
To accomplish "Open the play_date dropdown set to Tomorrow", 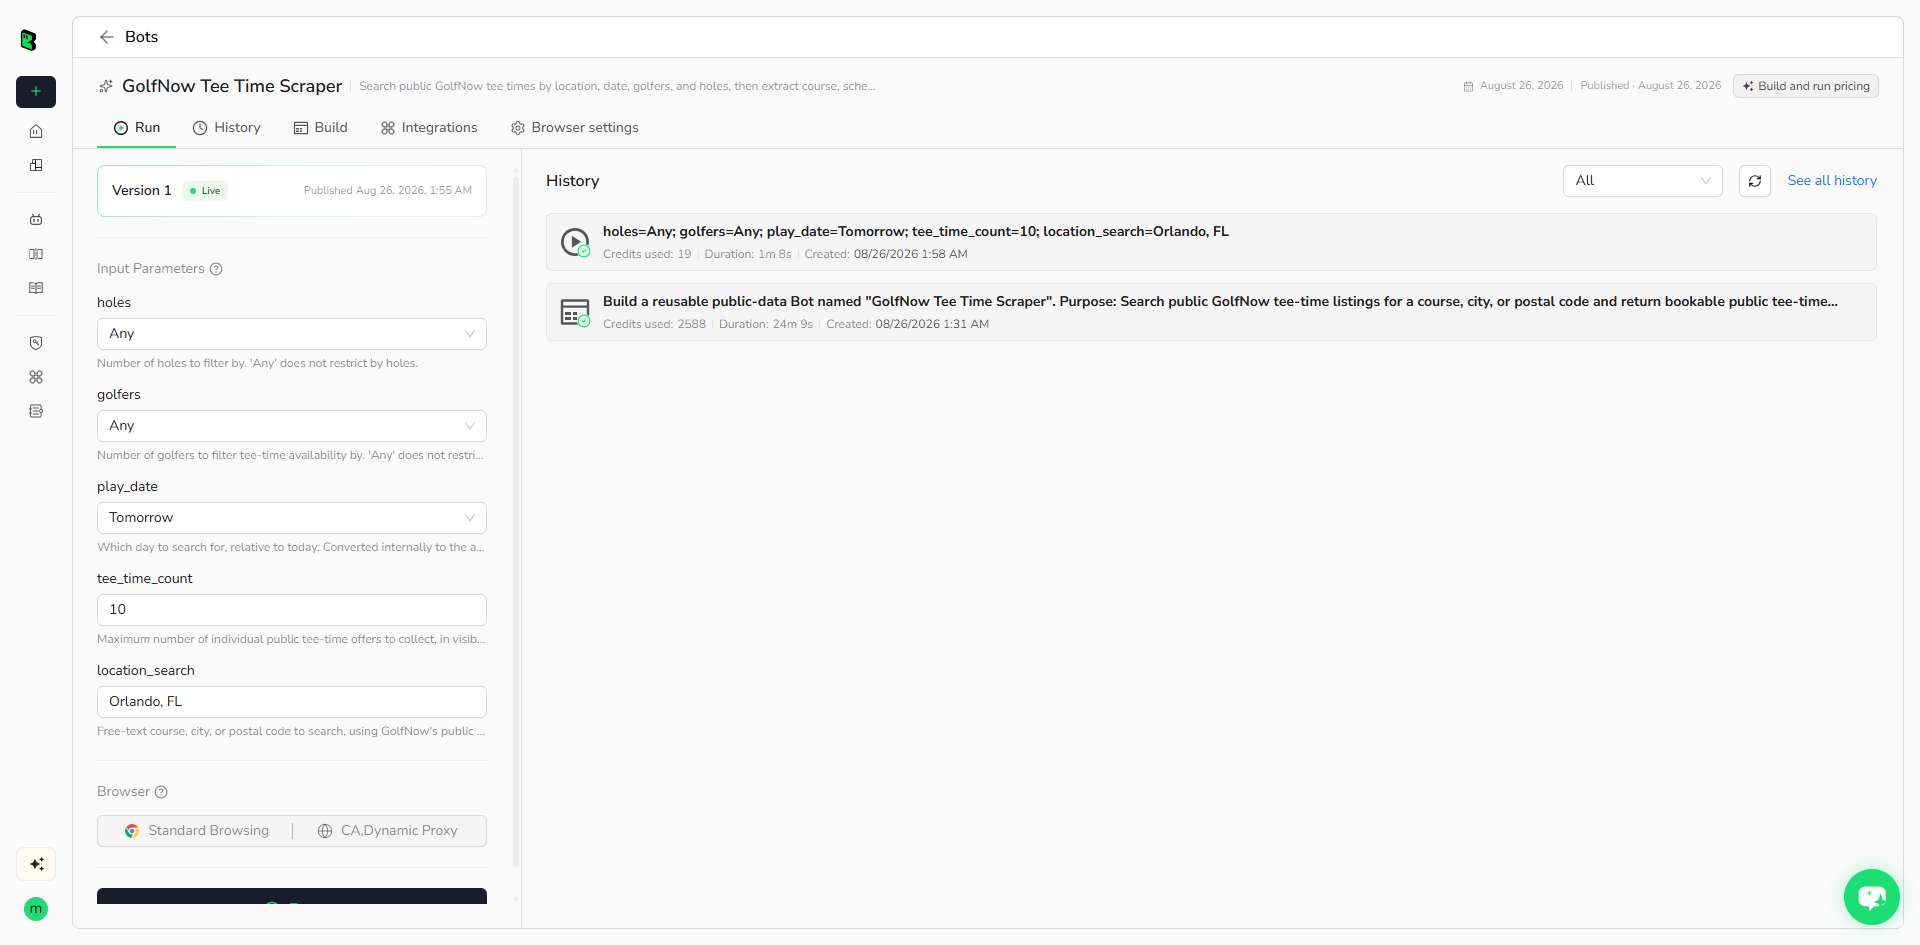I will point(292,518).
